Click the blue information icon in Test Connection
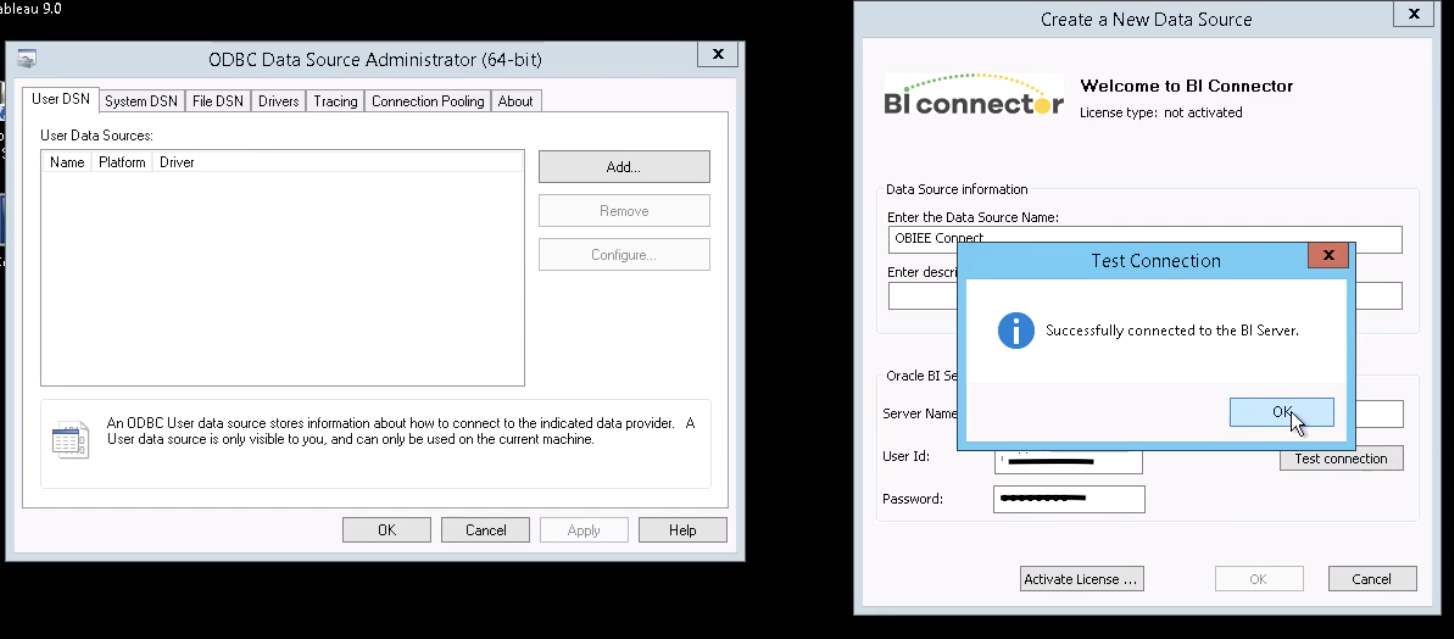The width and height of the screenshot is (1454, 639). click(x=1016, y=330)
